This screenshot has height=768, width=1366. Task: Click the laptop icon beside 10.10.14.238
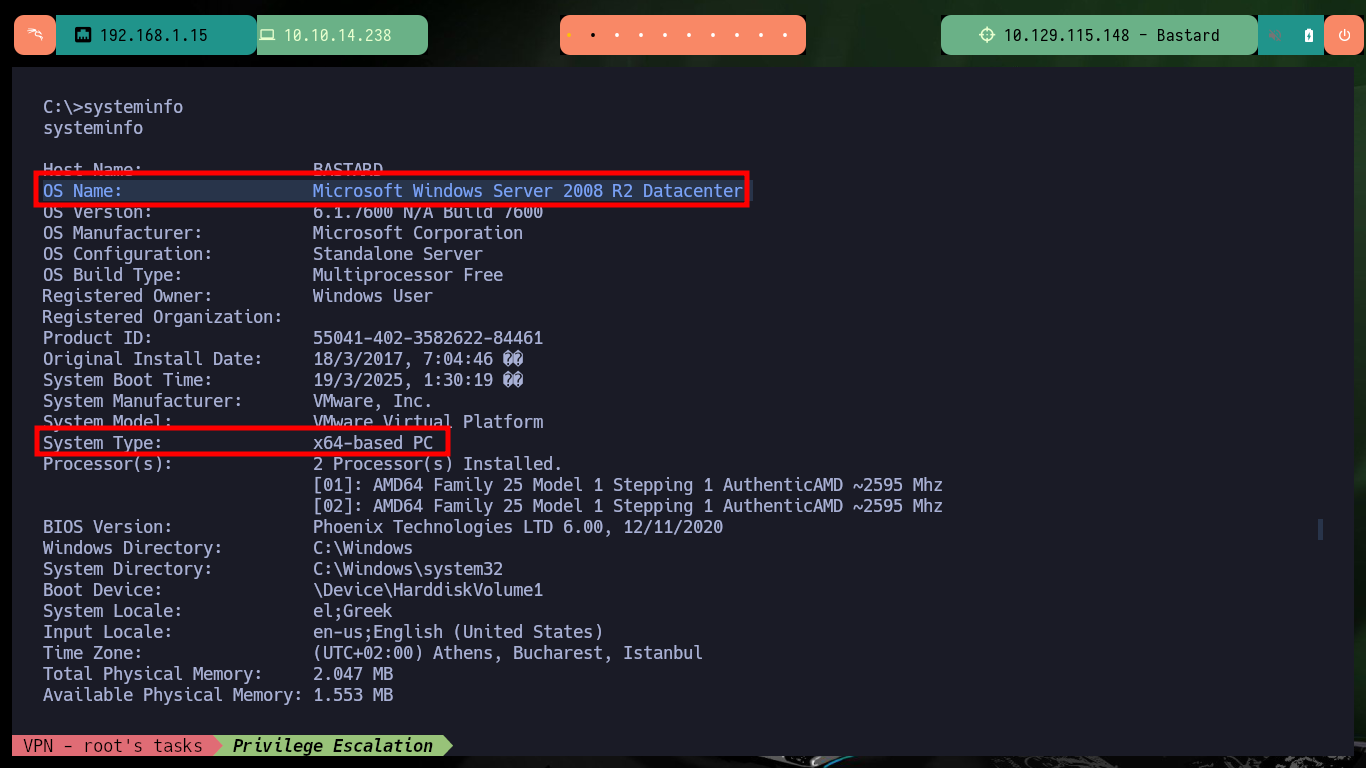[267, 35]
